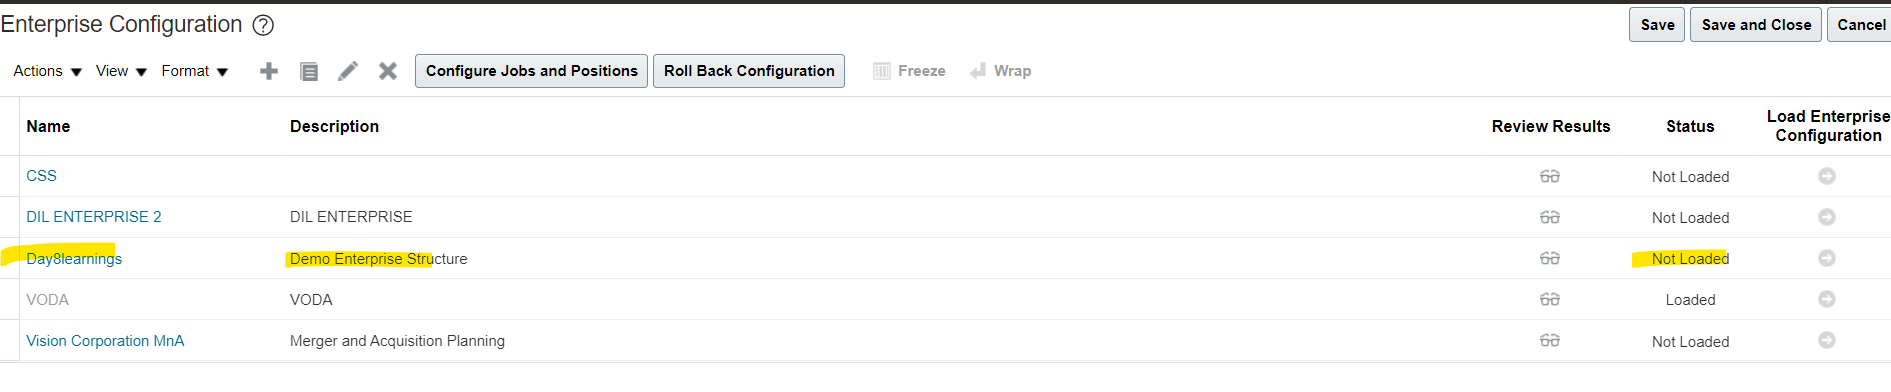Open the View dropdown menu
1891x392 pixels.
[121, 71]
